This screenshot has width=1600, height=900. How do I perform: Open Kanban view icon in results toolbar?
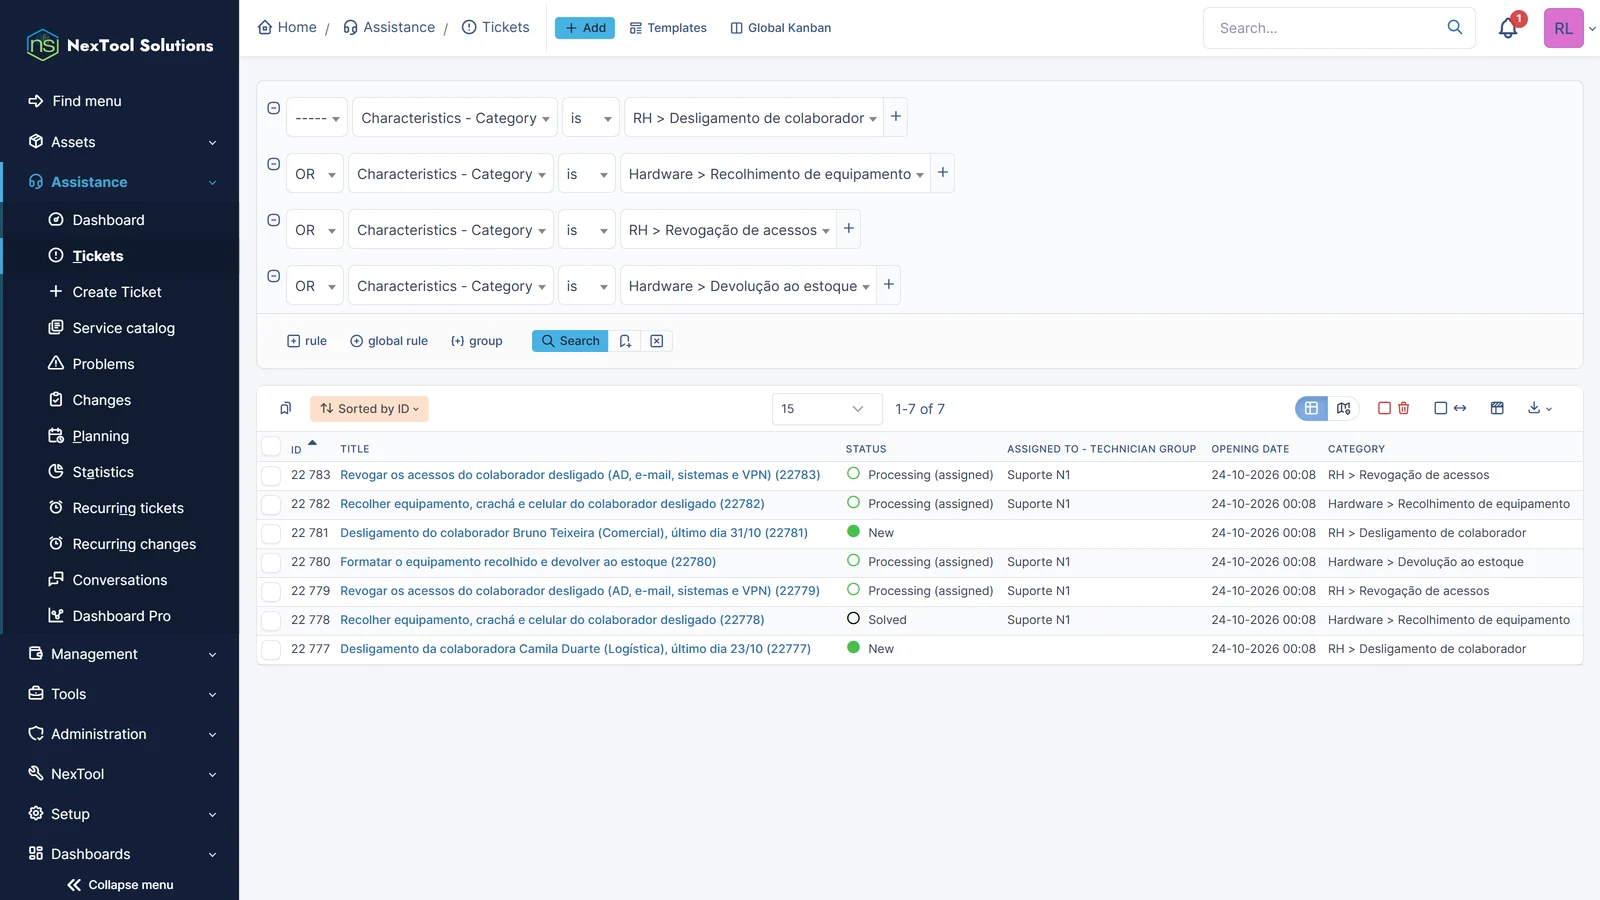1497,408
